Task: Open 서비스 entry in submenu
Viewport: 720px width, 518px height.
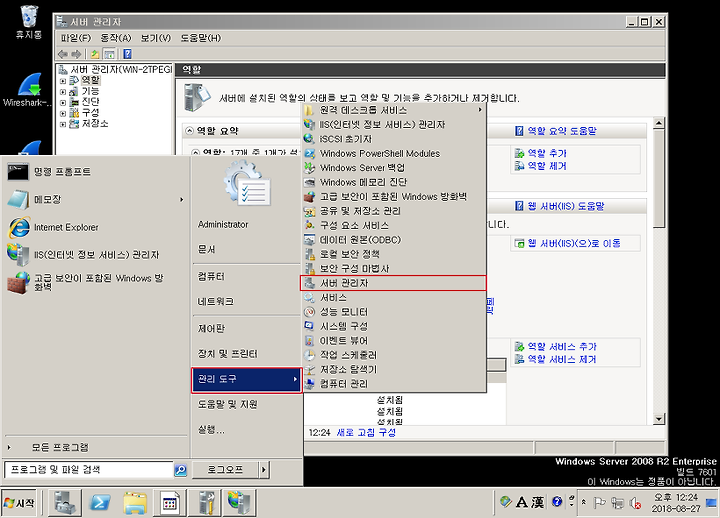Action: tap(393, 298)
